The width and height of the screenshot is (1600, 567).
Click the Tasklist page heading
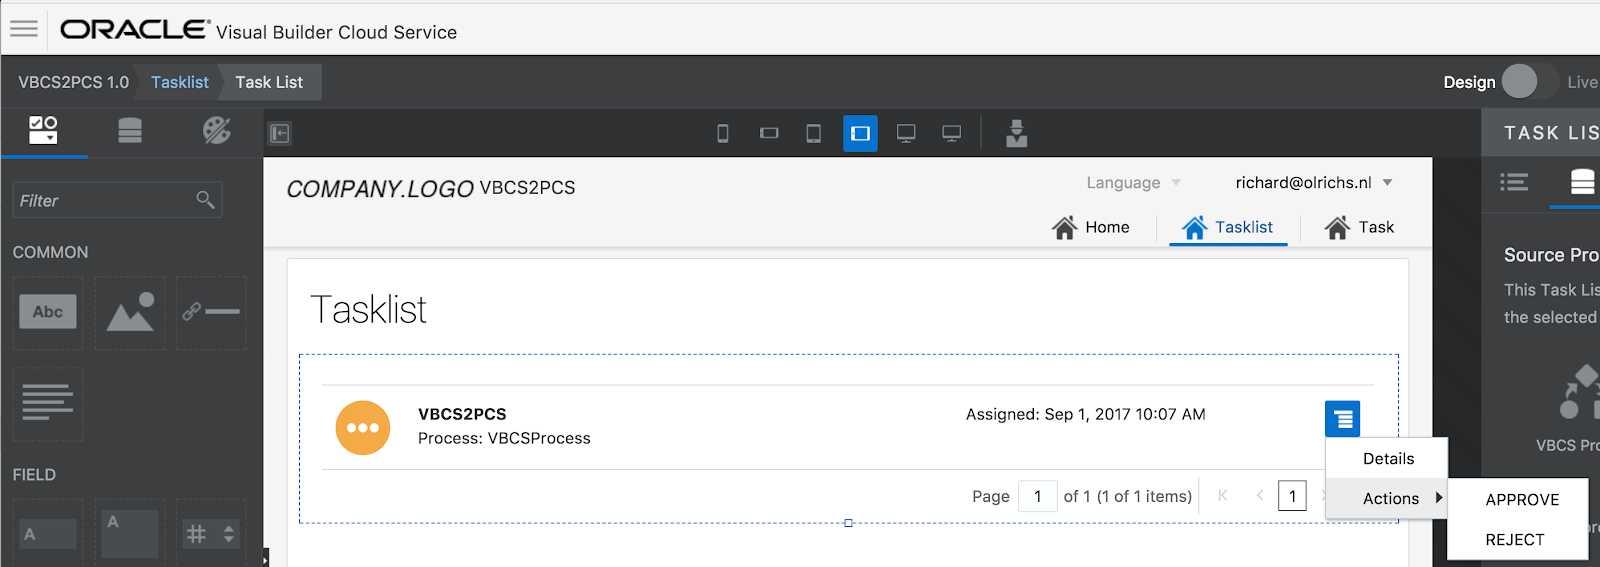pos(368,310)
